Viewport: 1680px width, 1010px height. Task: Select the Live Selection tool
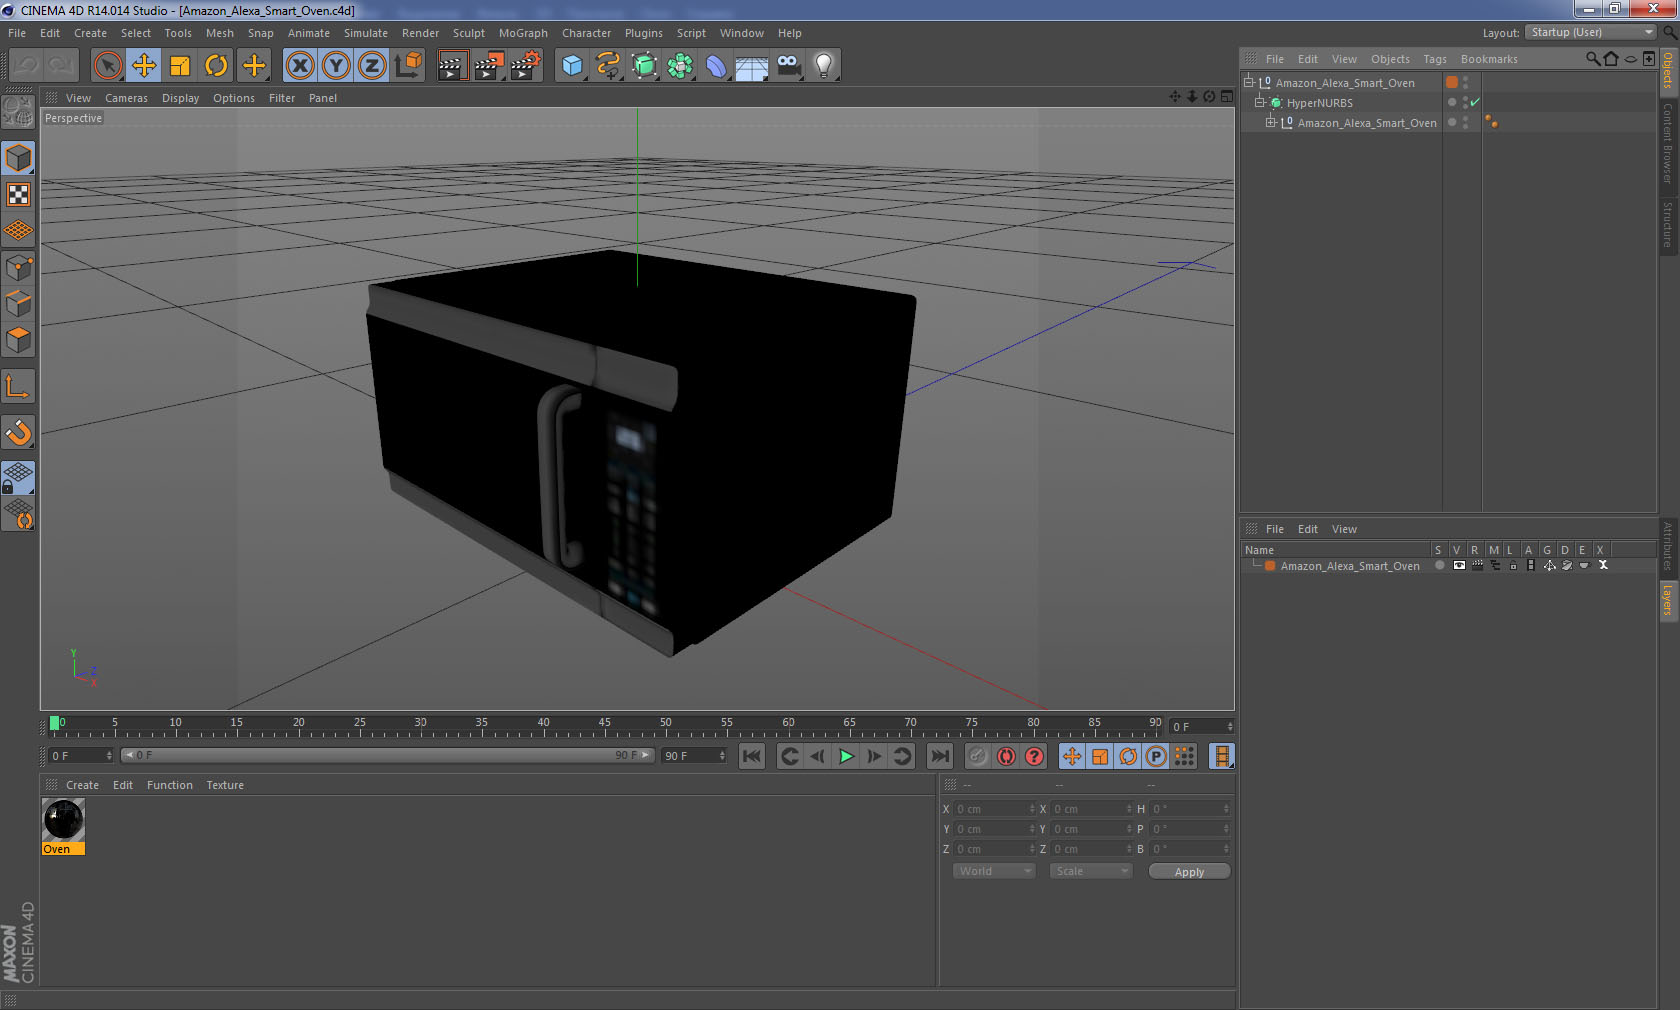(108, 66)
